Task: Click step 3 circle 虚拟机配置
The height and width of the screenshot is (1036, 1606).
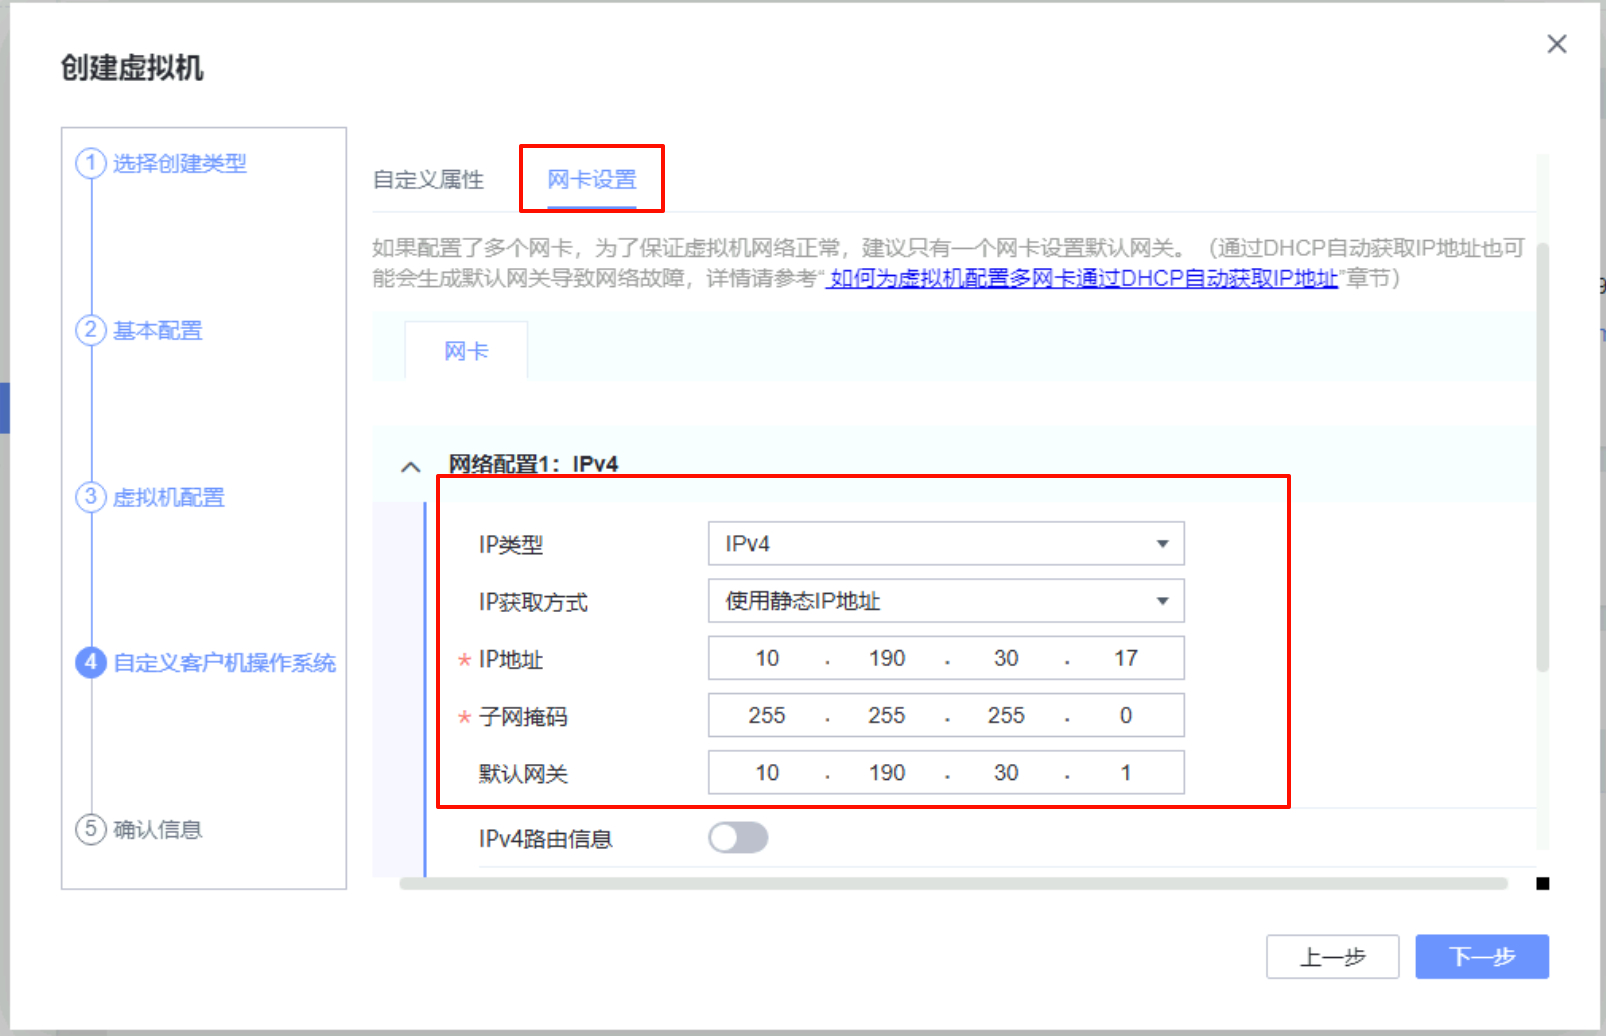Action: [x=91, y=497]
